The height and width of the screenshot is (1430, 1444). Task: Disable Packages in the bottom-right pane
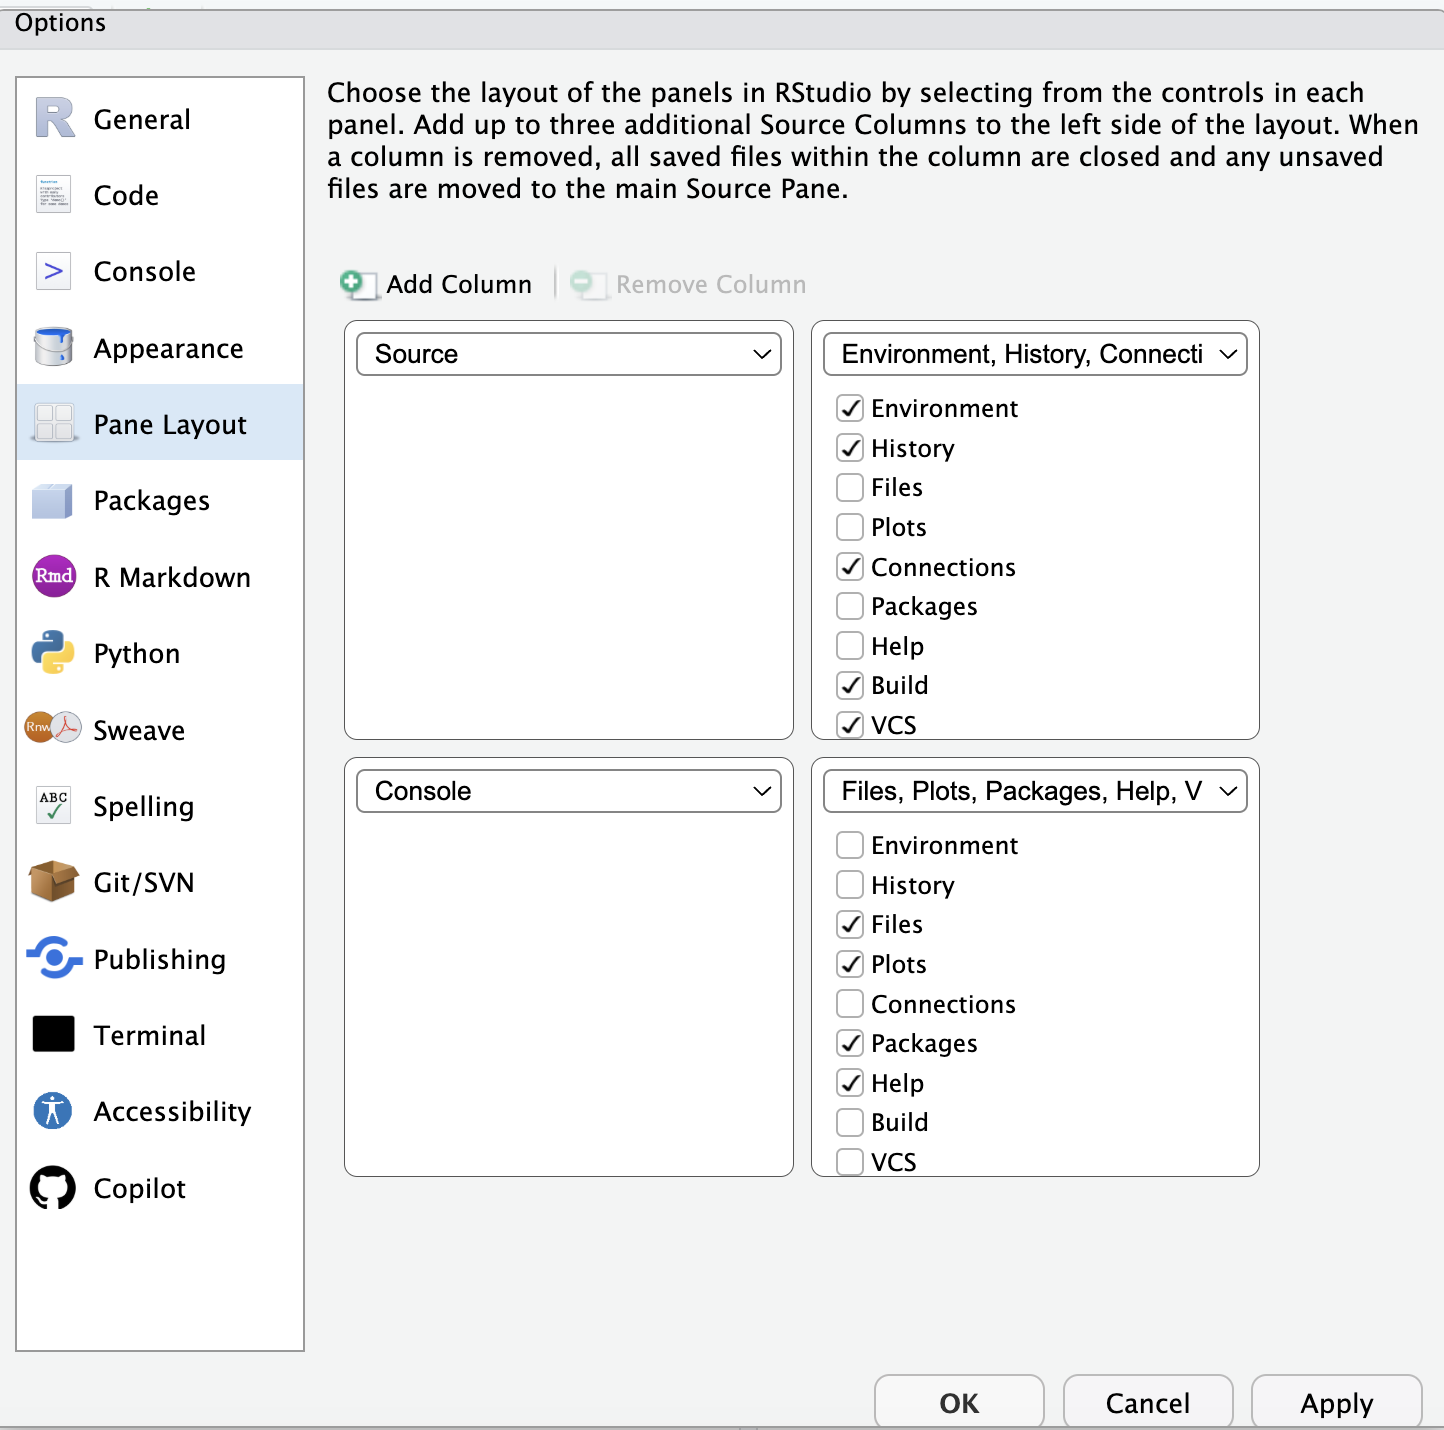coord(849,1042)
